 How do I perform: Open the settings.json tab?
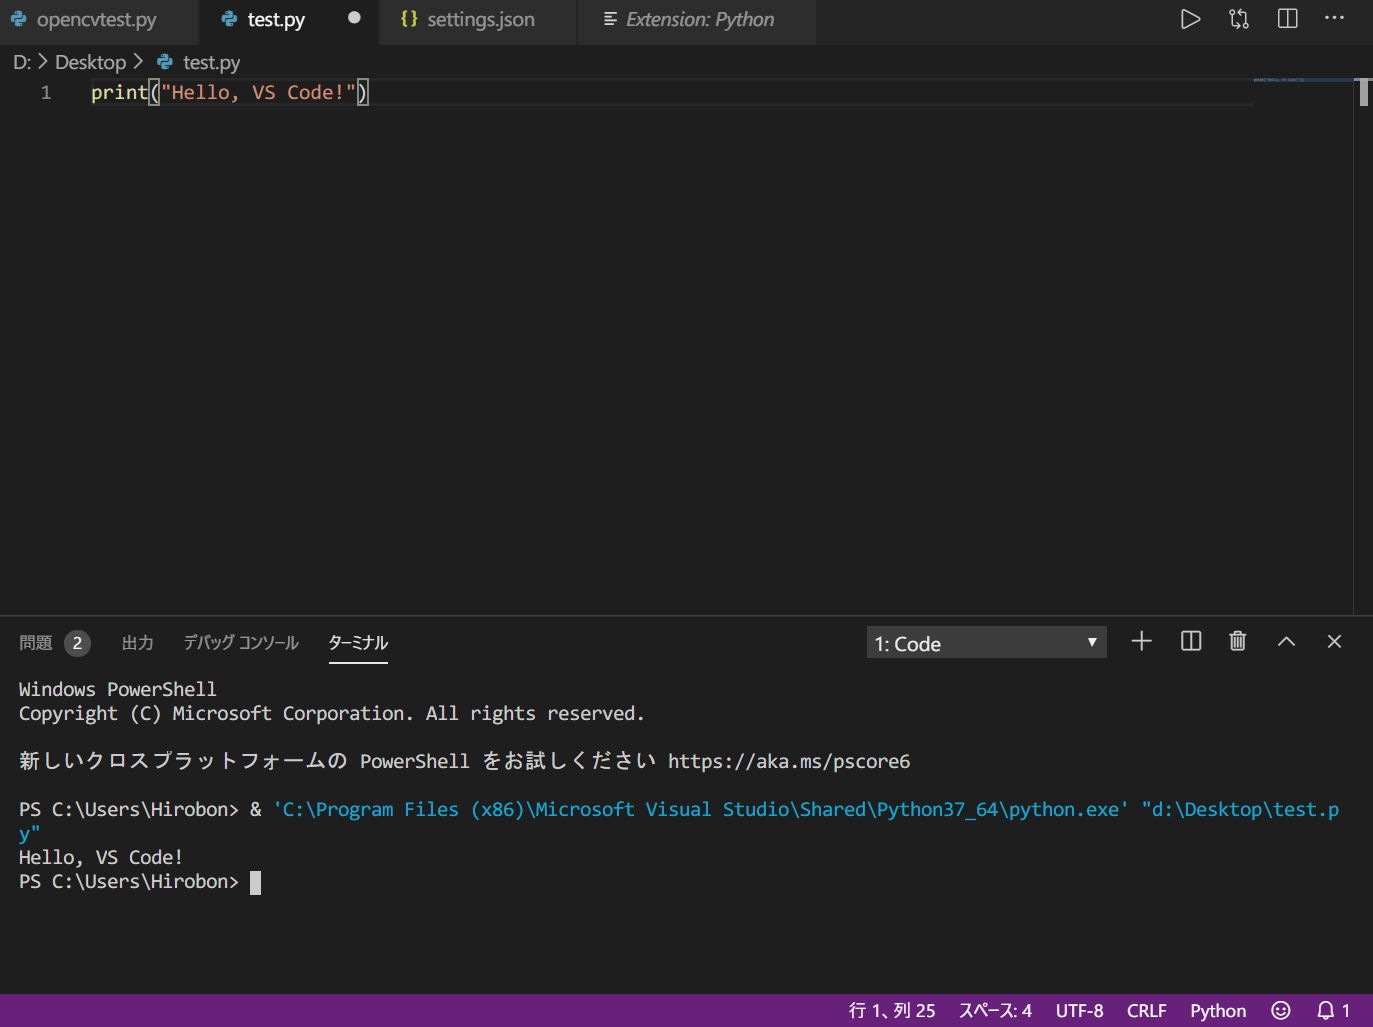tap(480, 20)
